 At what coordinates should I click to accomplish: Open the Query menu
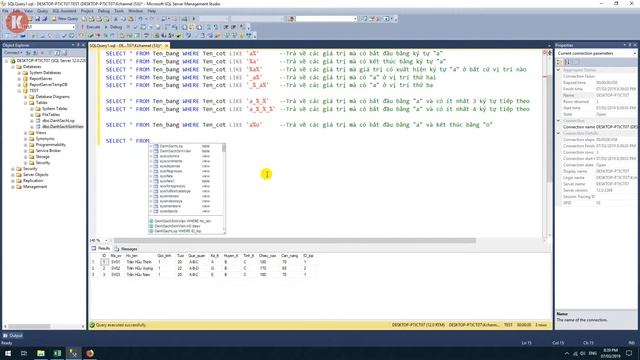[x=42, y=11]
